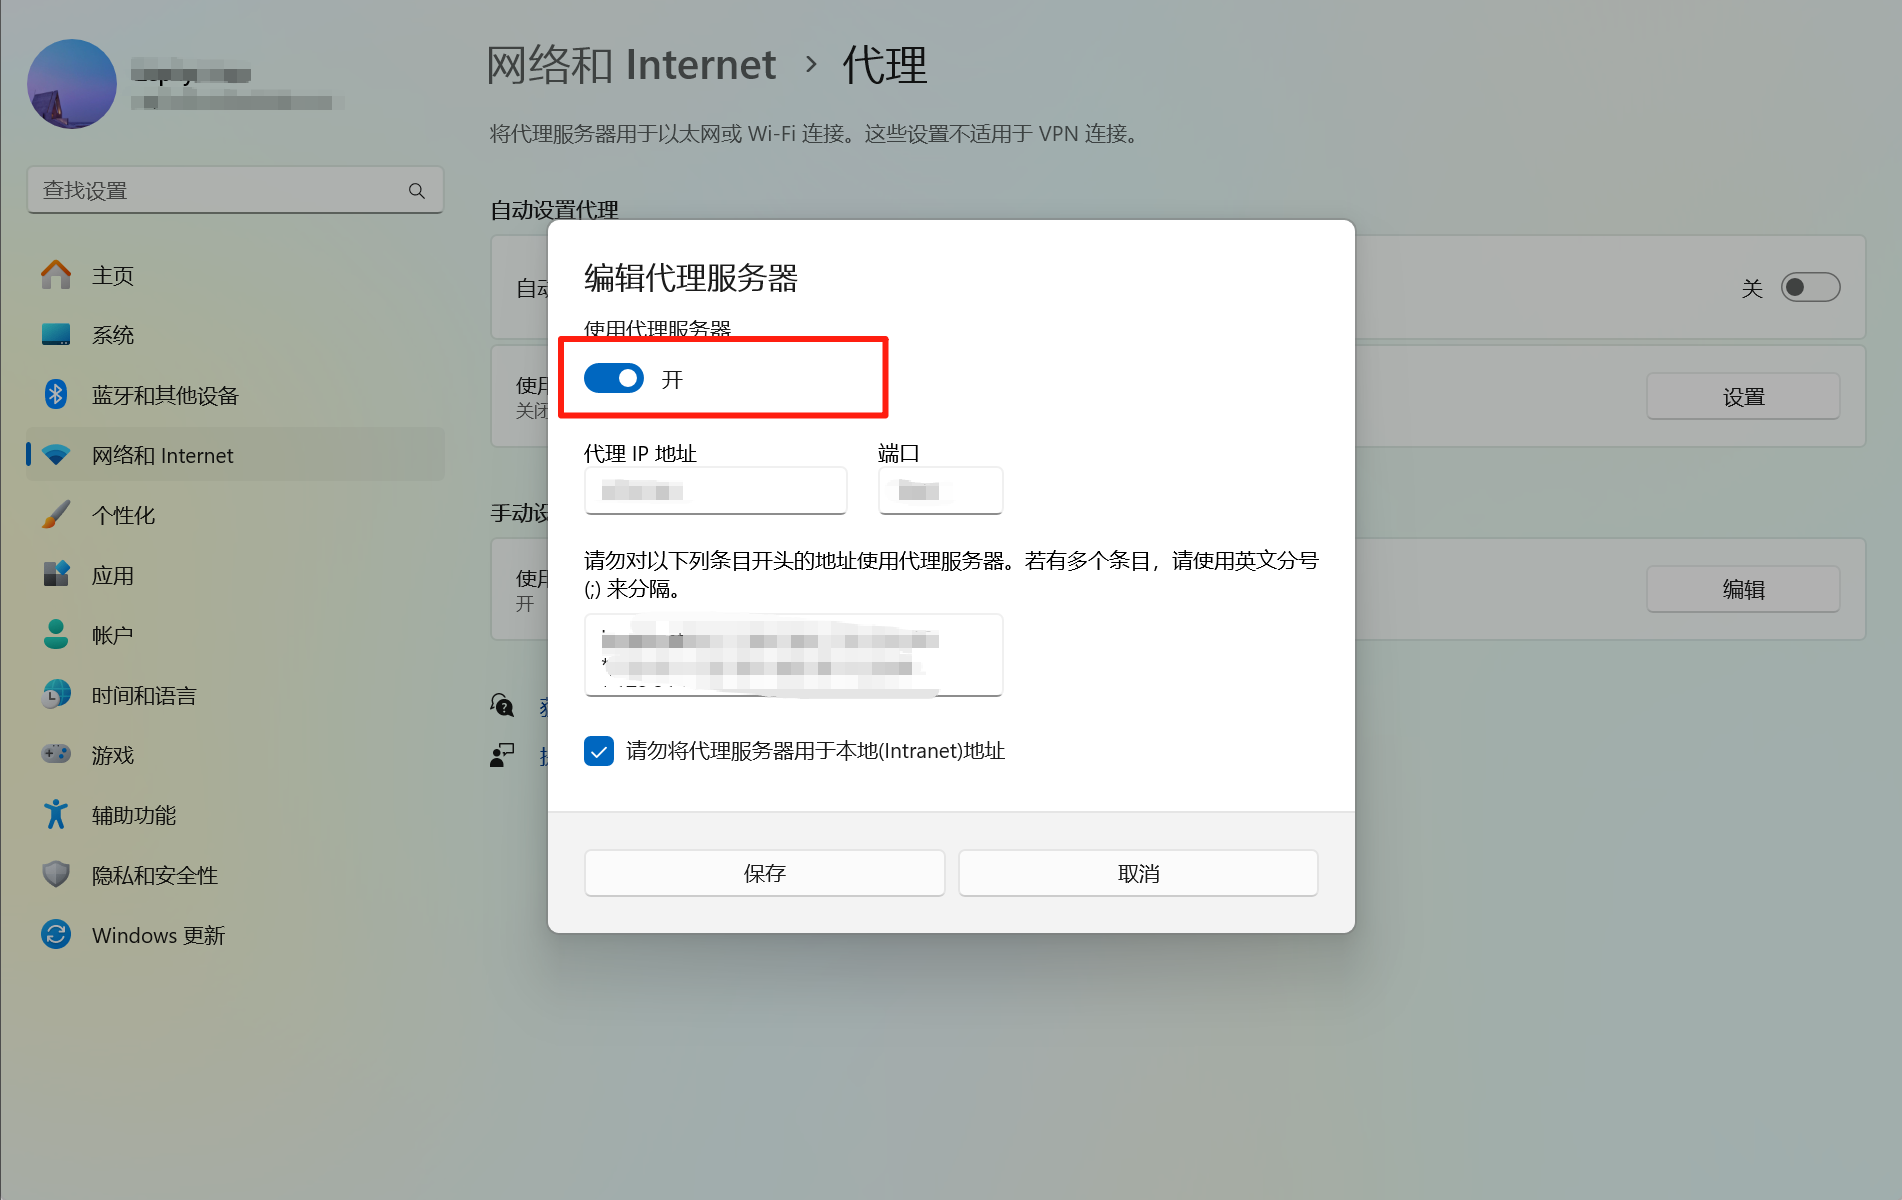
Task: Open 主页 in the settings sidebar
Action: coord(236,275)
